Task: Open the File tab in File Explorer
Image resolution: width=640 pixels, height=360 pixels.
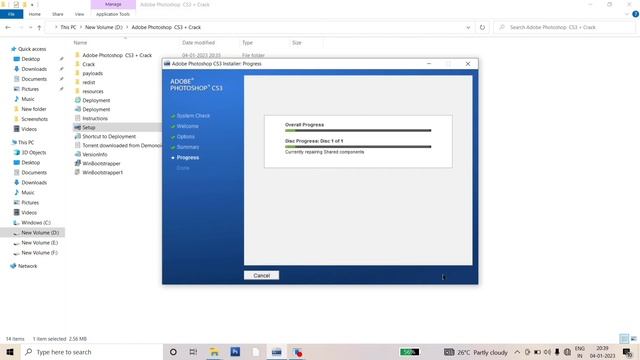Action: pyautogui.click(x=11, y=14)
